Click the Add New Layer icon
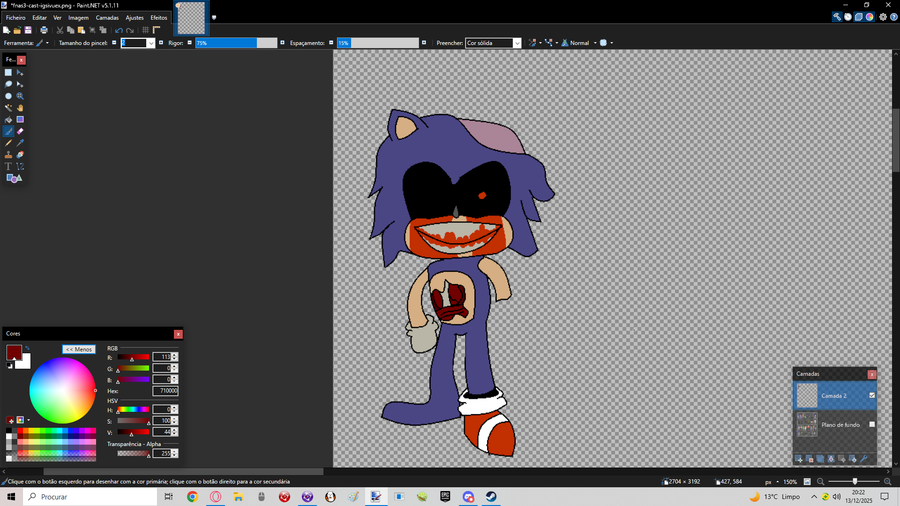Image resolution: width=900 pixels, height=506 pixels. 798,459
